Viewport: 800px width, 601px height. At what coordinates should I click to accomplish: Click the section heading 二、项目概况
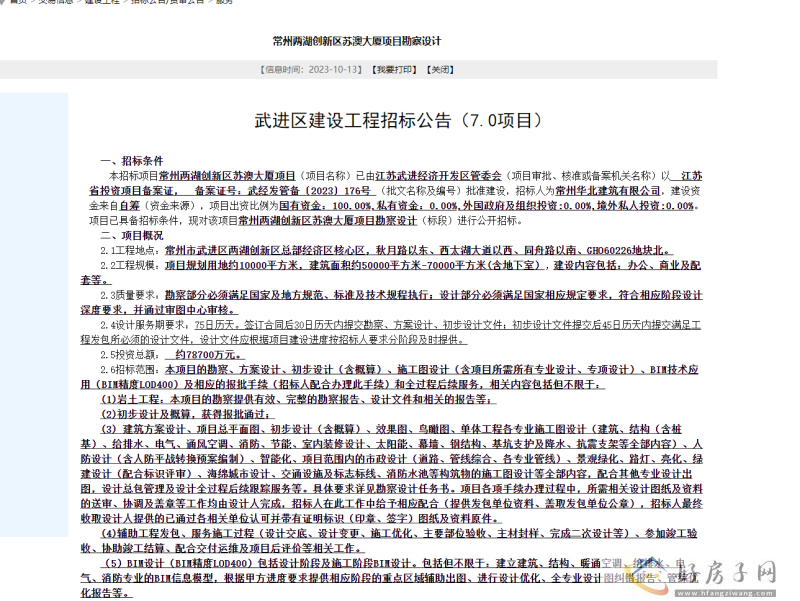[132, 236]
